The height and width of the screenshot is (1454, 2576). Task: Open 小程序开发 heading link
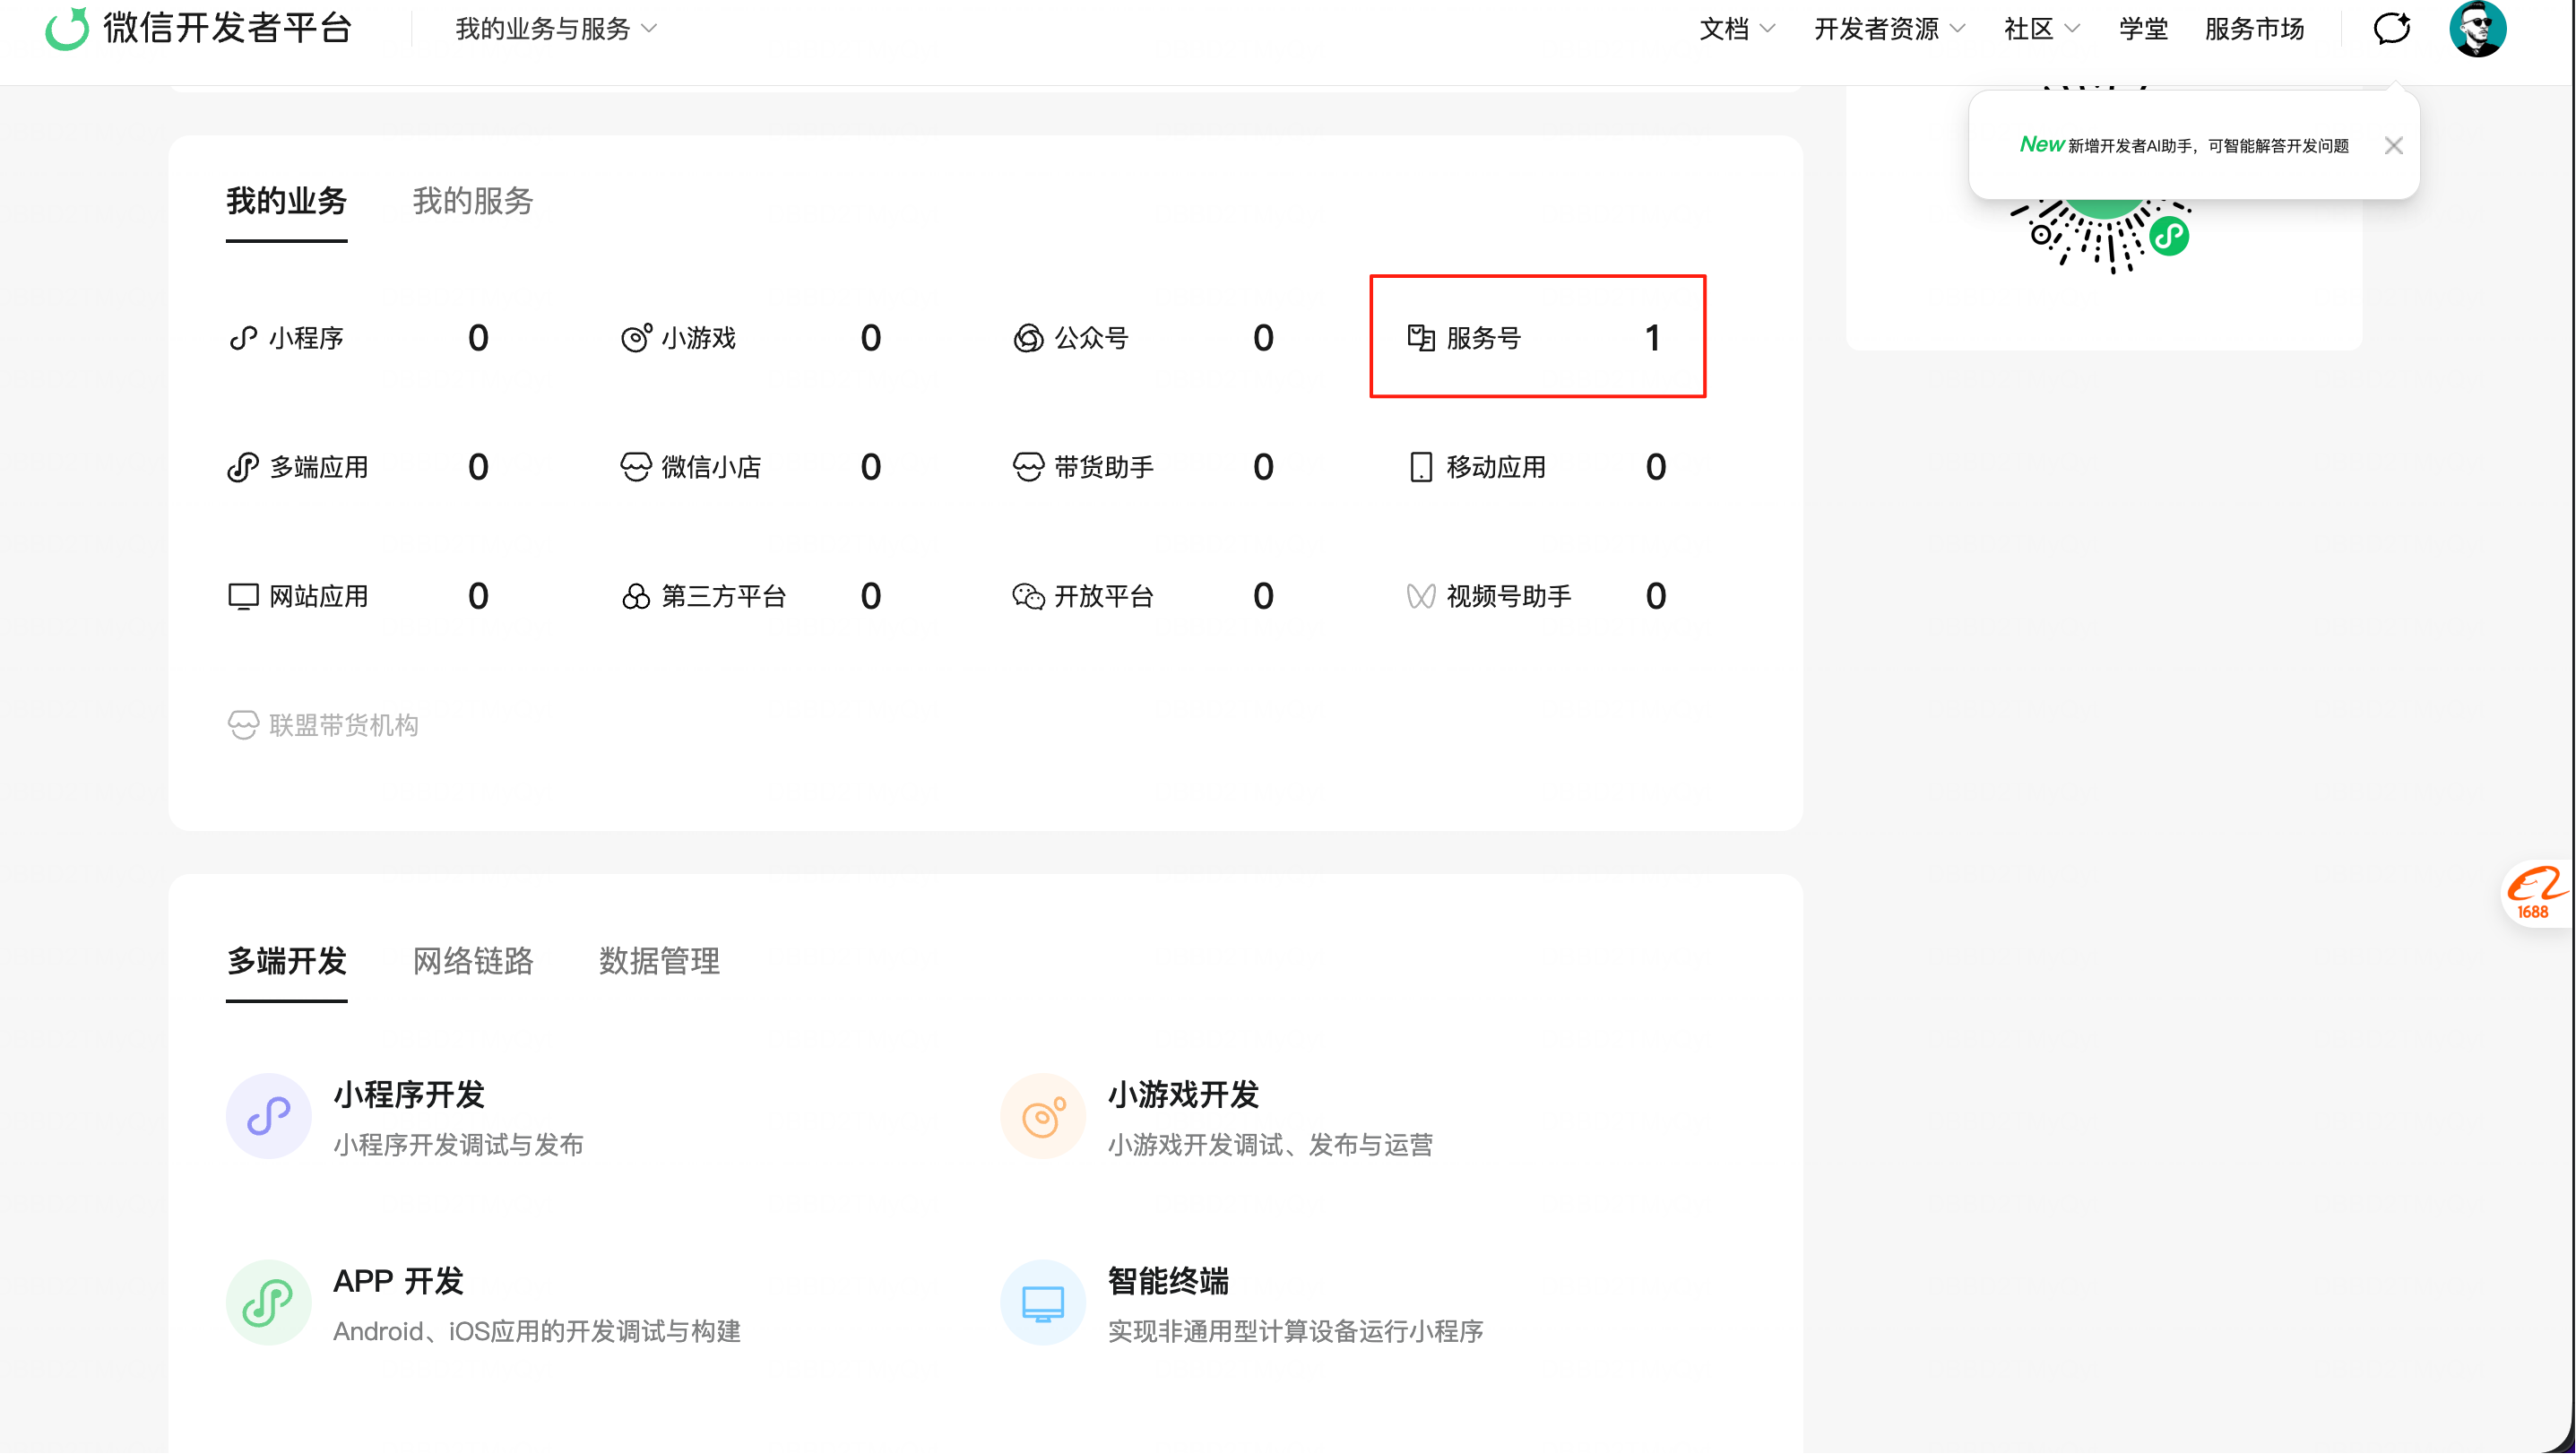tap(409, 1095)
